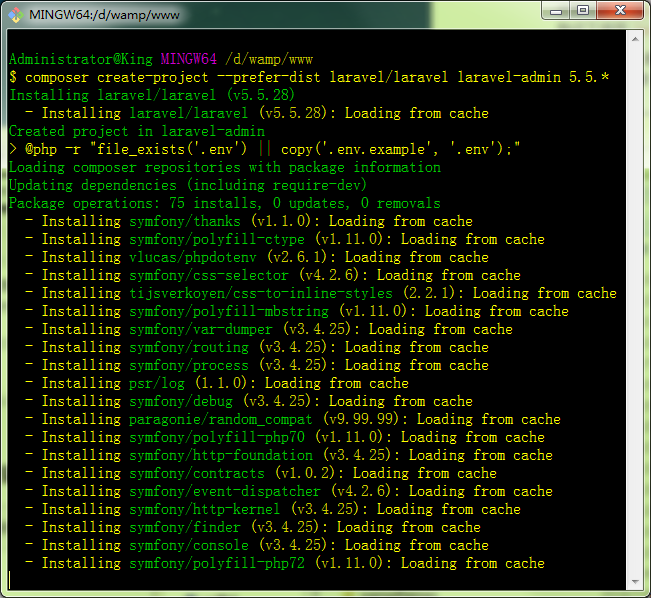Viewport: 651px width, 598px height.
Task: Click the 'symfony/polyfill-mbstring' package line
Action: [x=297, y=311]
